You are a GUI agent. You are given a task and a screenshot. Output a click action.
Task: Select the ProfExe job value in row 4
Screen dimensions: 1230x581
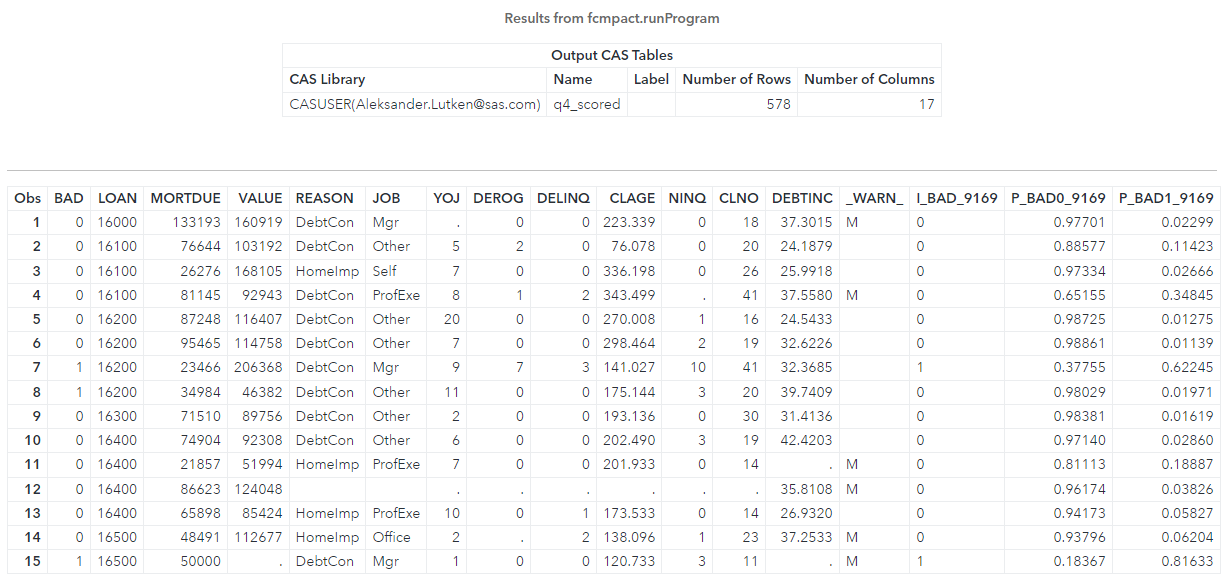click(392, 294)
